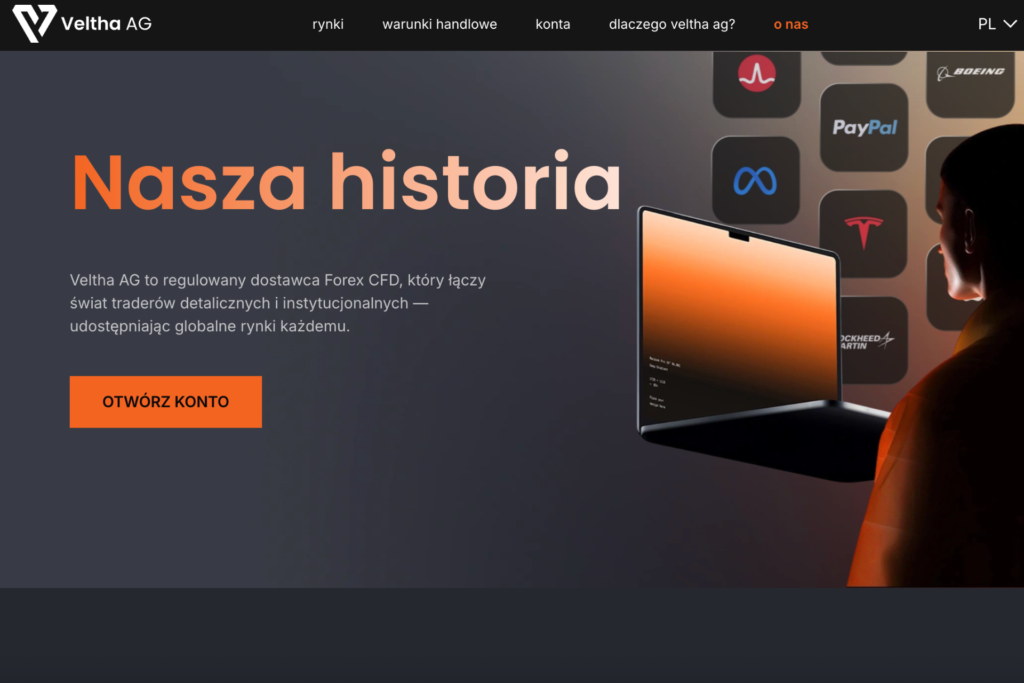Click the Veltha AG logo icon
1024x683 pixels.
pyautogui.click(x=34, y=24)
